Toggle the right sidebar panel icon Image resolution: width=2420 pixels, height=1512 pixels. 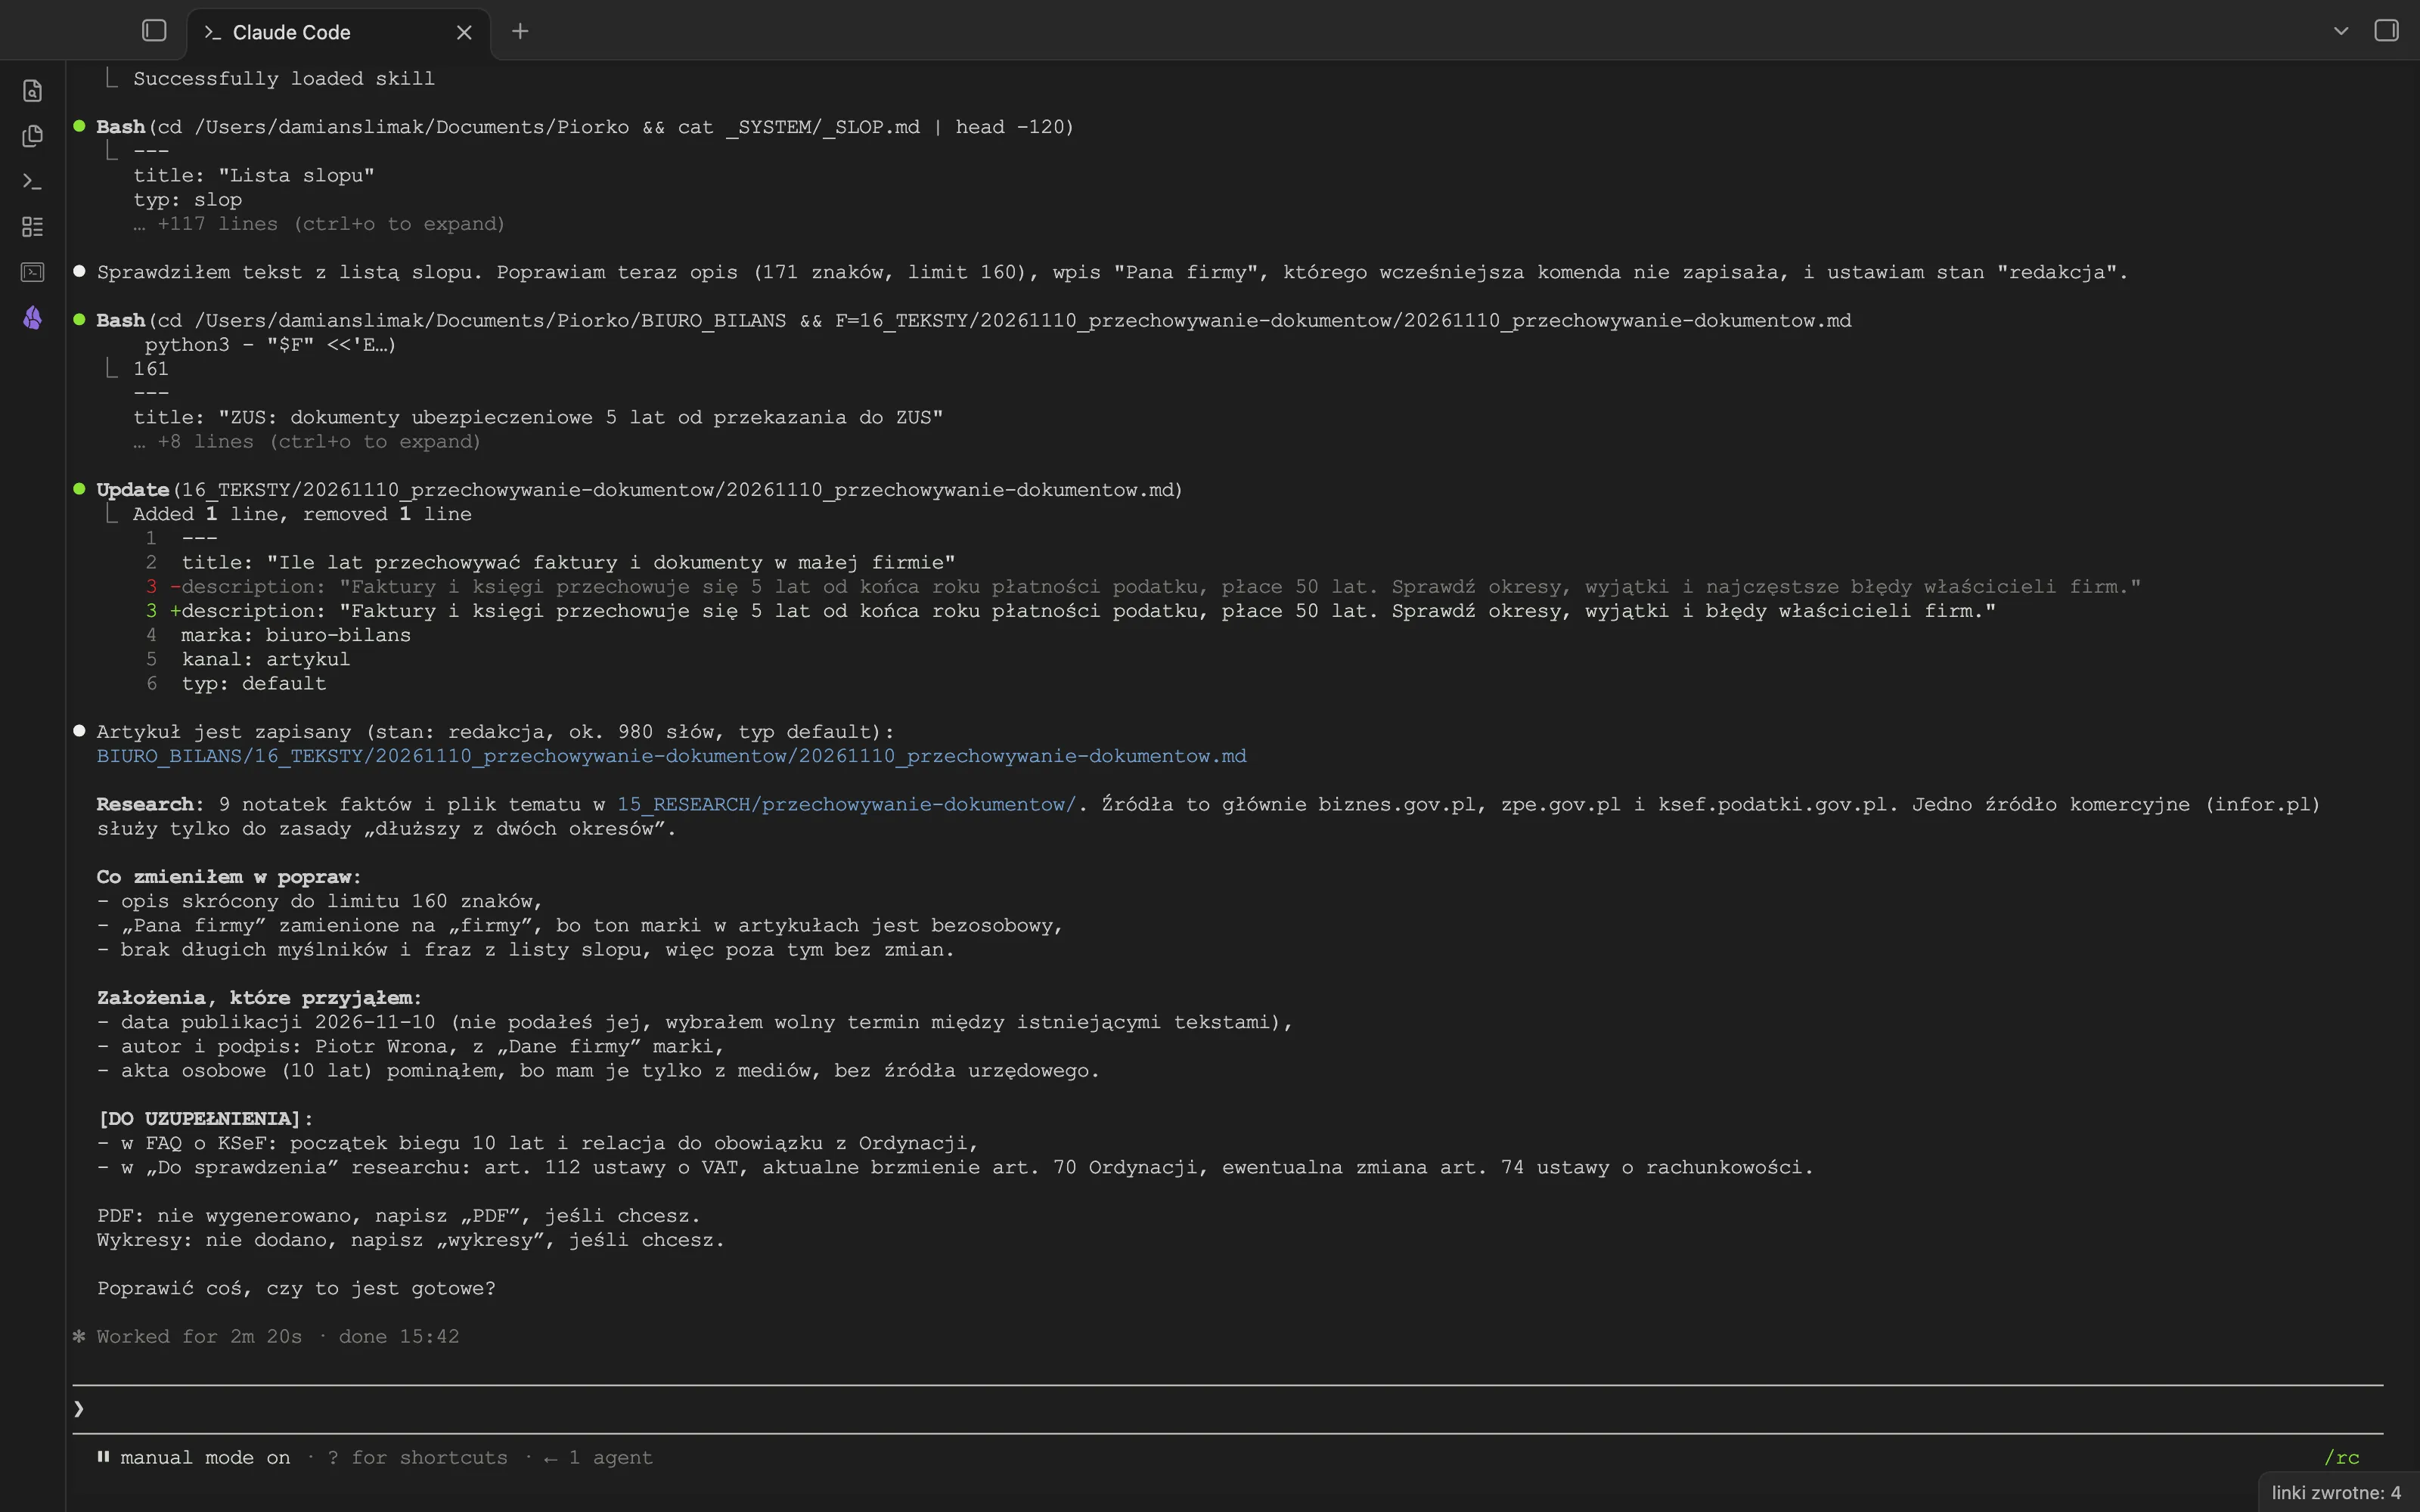tap(2386, 31)
